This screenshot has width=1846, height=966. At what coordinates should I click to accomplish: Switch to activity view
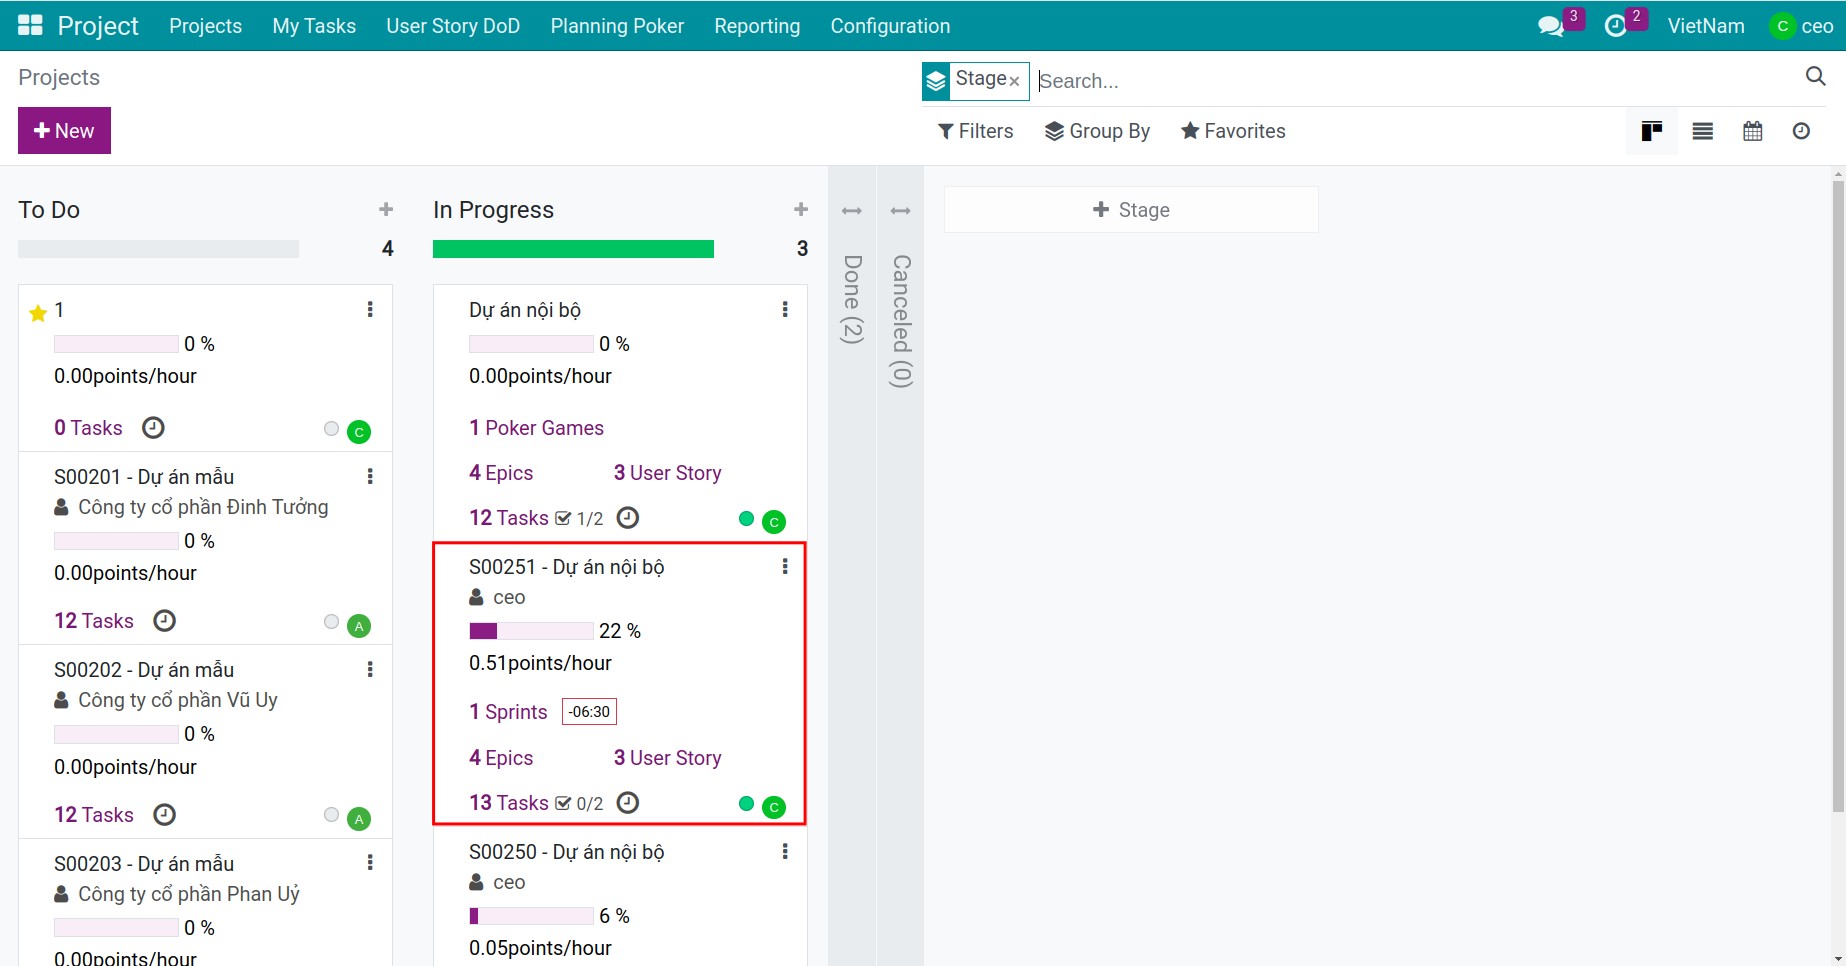tap(1801, 131)
